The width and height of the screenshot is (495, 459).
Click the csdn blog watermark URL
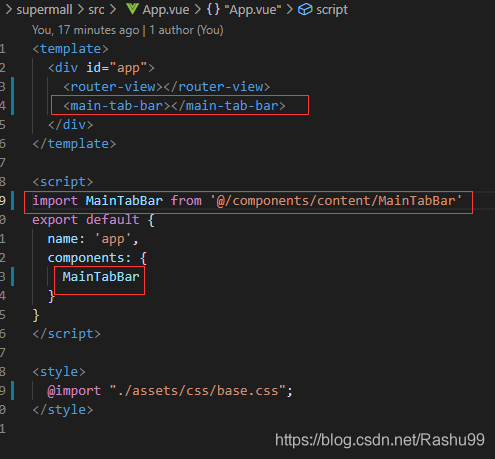pyautogui.click(x=380, y=440)
